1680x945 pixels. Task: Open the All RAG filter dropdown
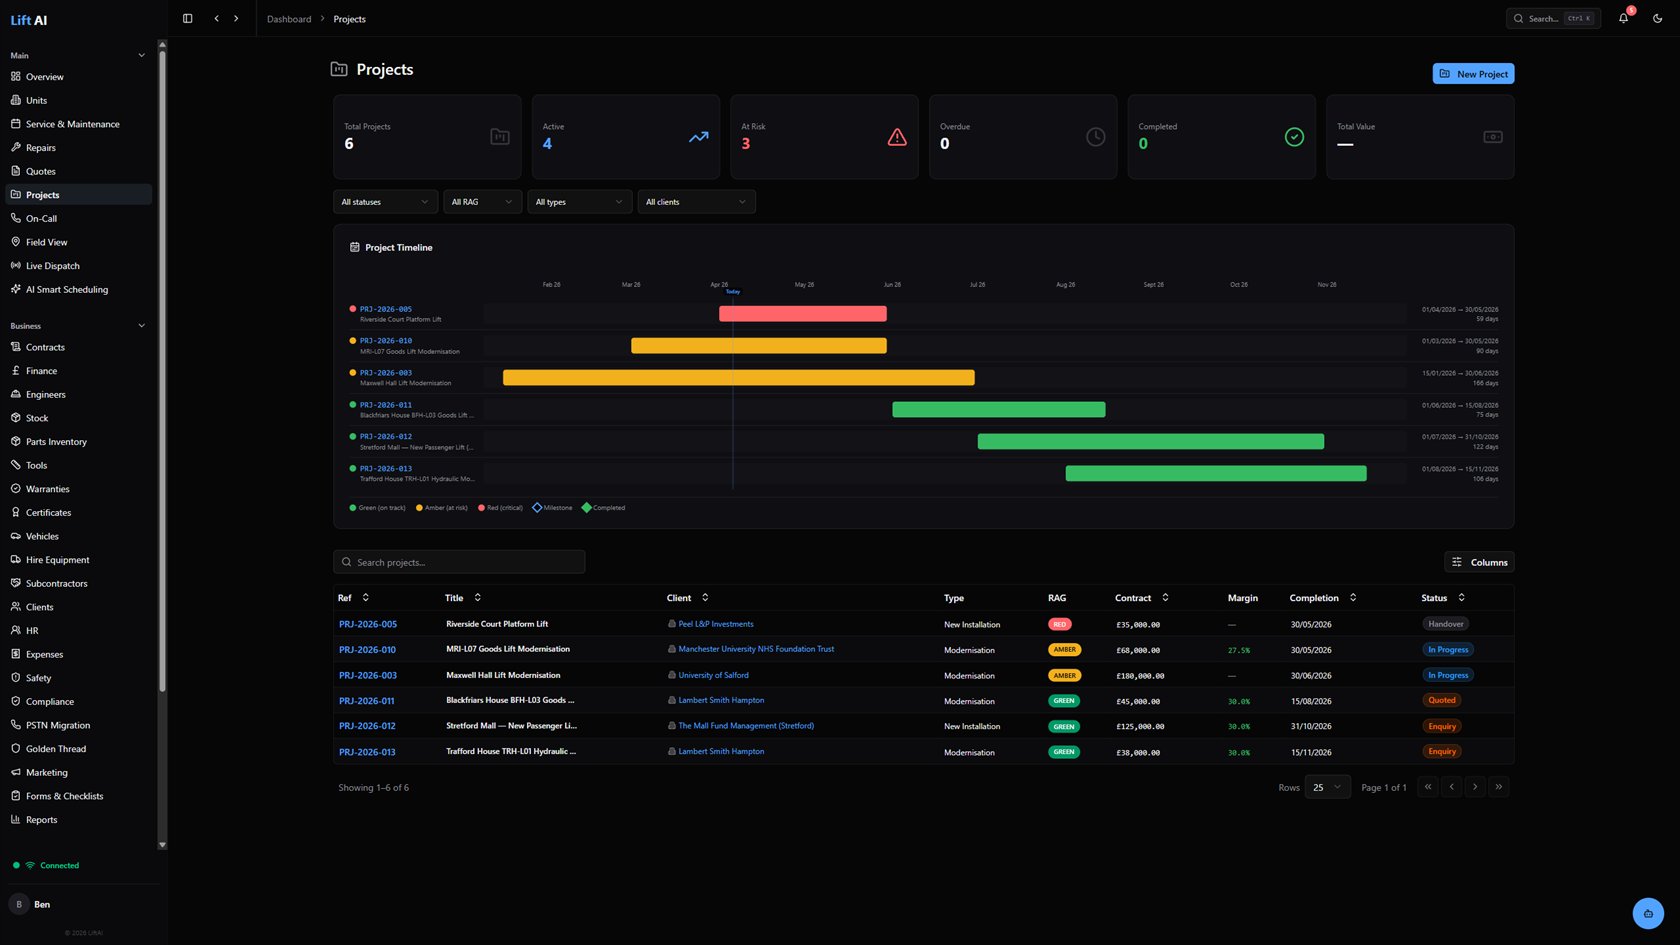482,202
